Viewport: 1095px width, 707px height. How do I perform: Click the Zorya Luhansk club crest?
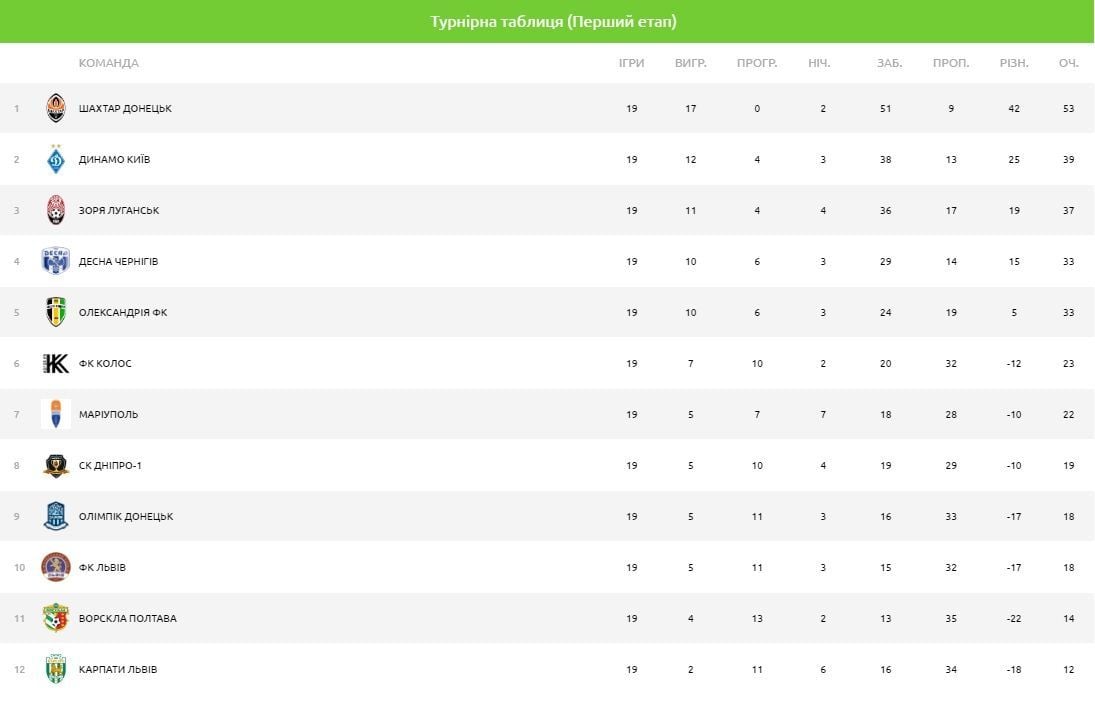tap(56, 210)
